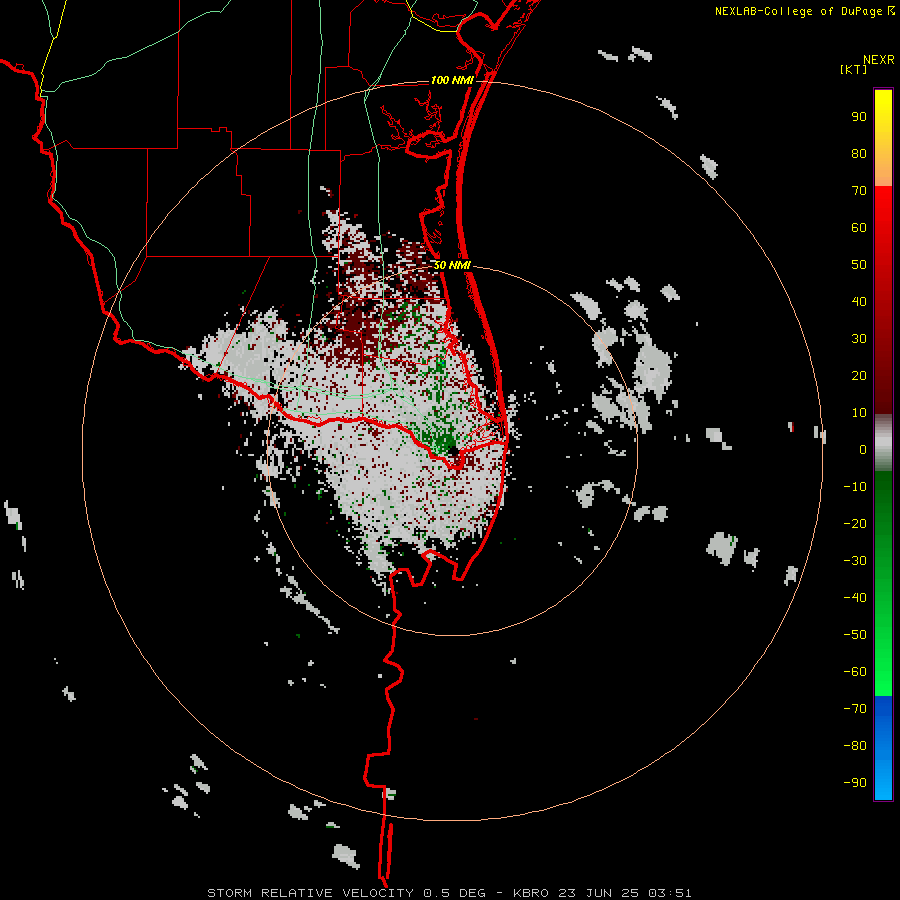
Task: Click the -20 value on the velocity scale
Action: 855,523
